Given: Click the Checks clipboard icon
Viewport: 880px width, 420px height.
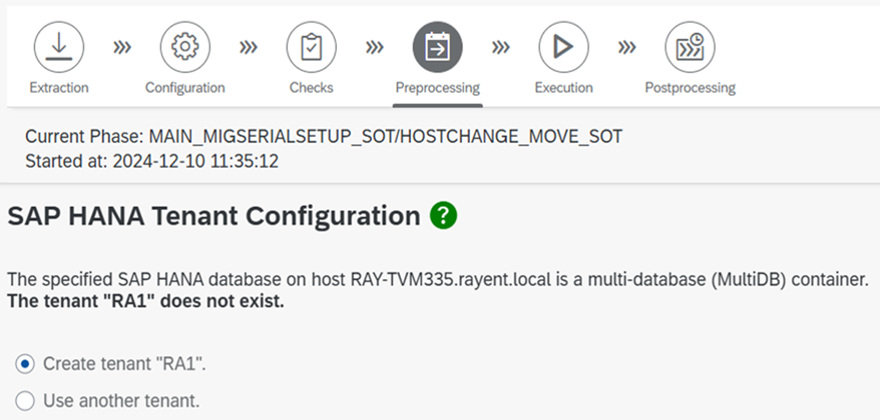Looking at the screenshot, I should (x=311, y=47).
